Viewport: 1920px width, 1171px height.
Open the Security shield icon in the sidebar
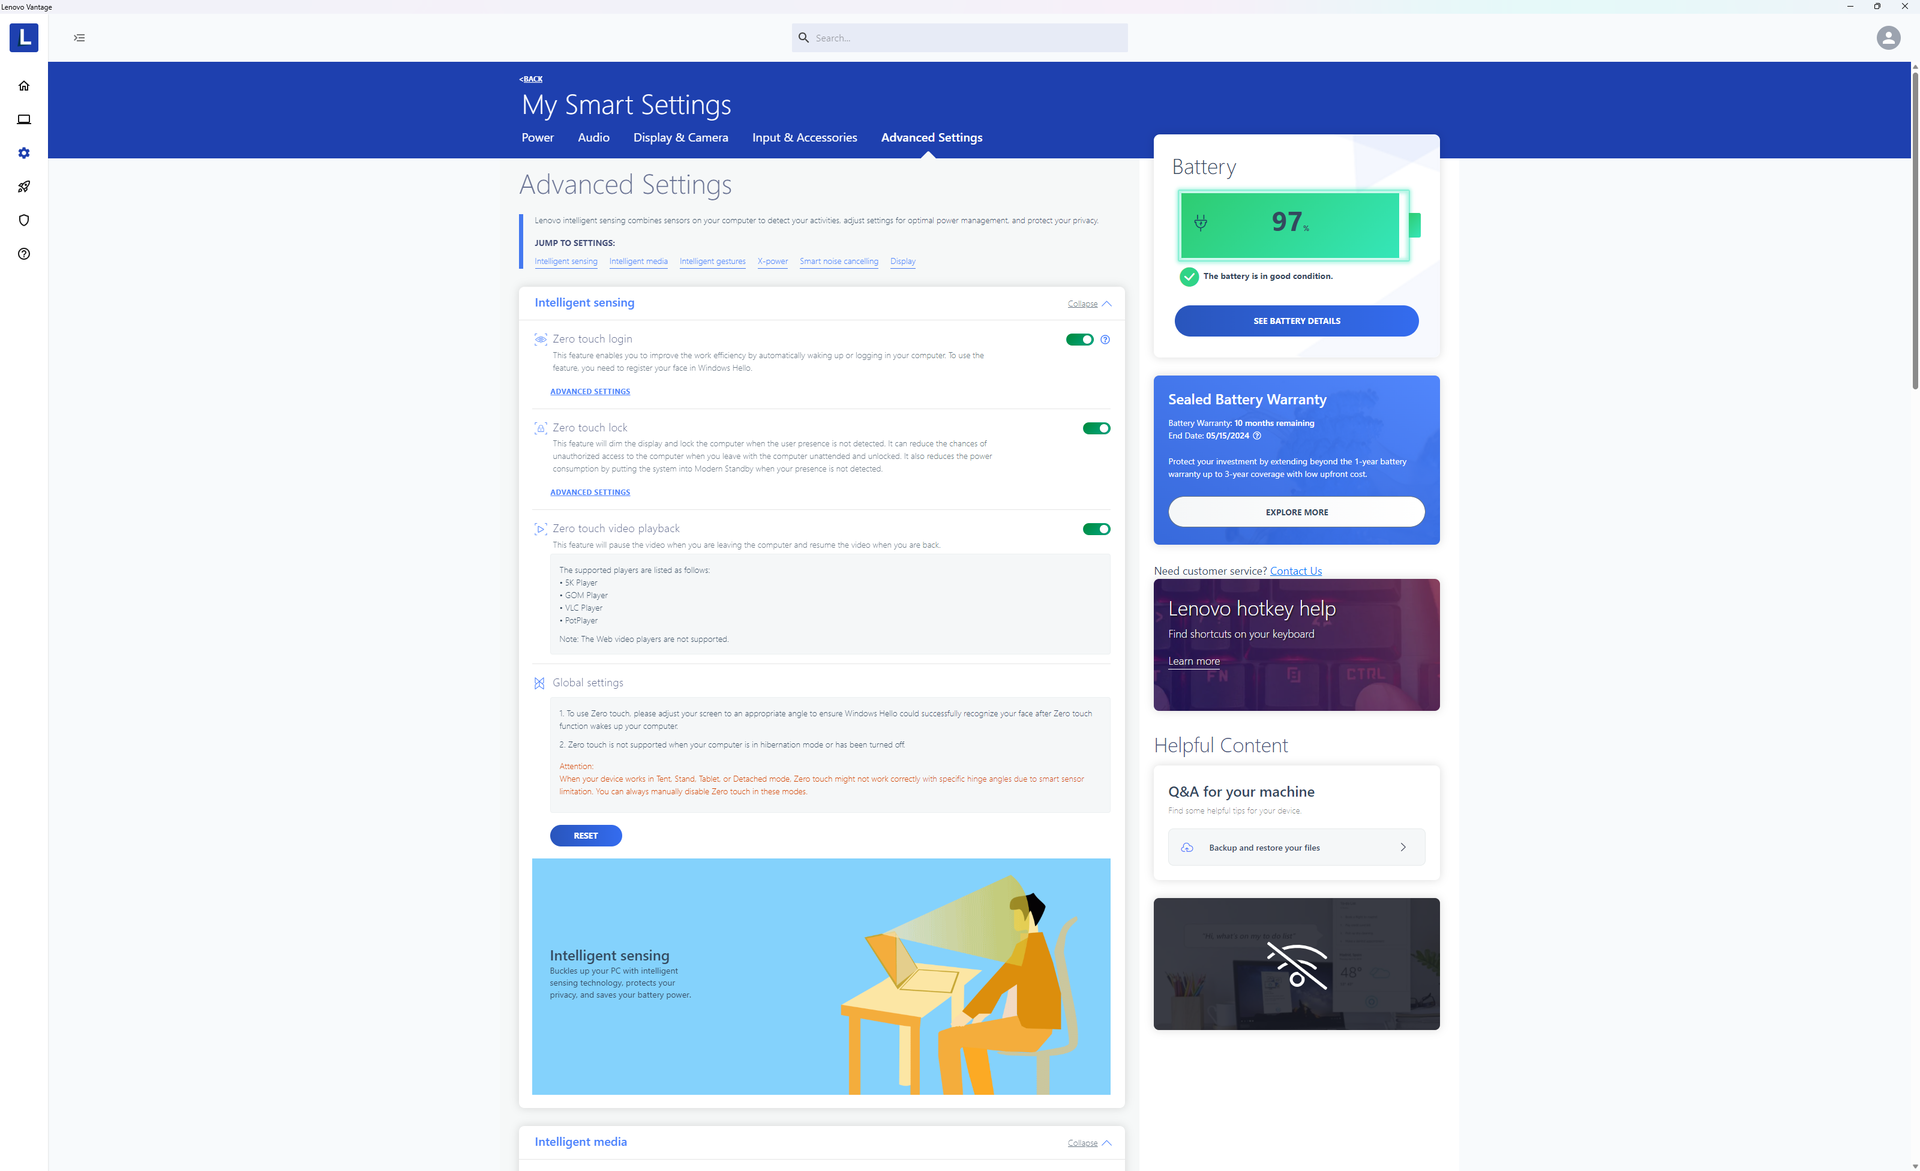tap(24, 220)
